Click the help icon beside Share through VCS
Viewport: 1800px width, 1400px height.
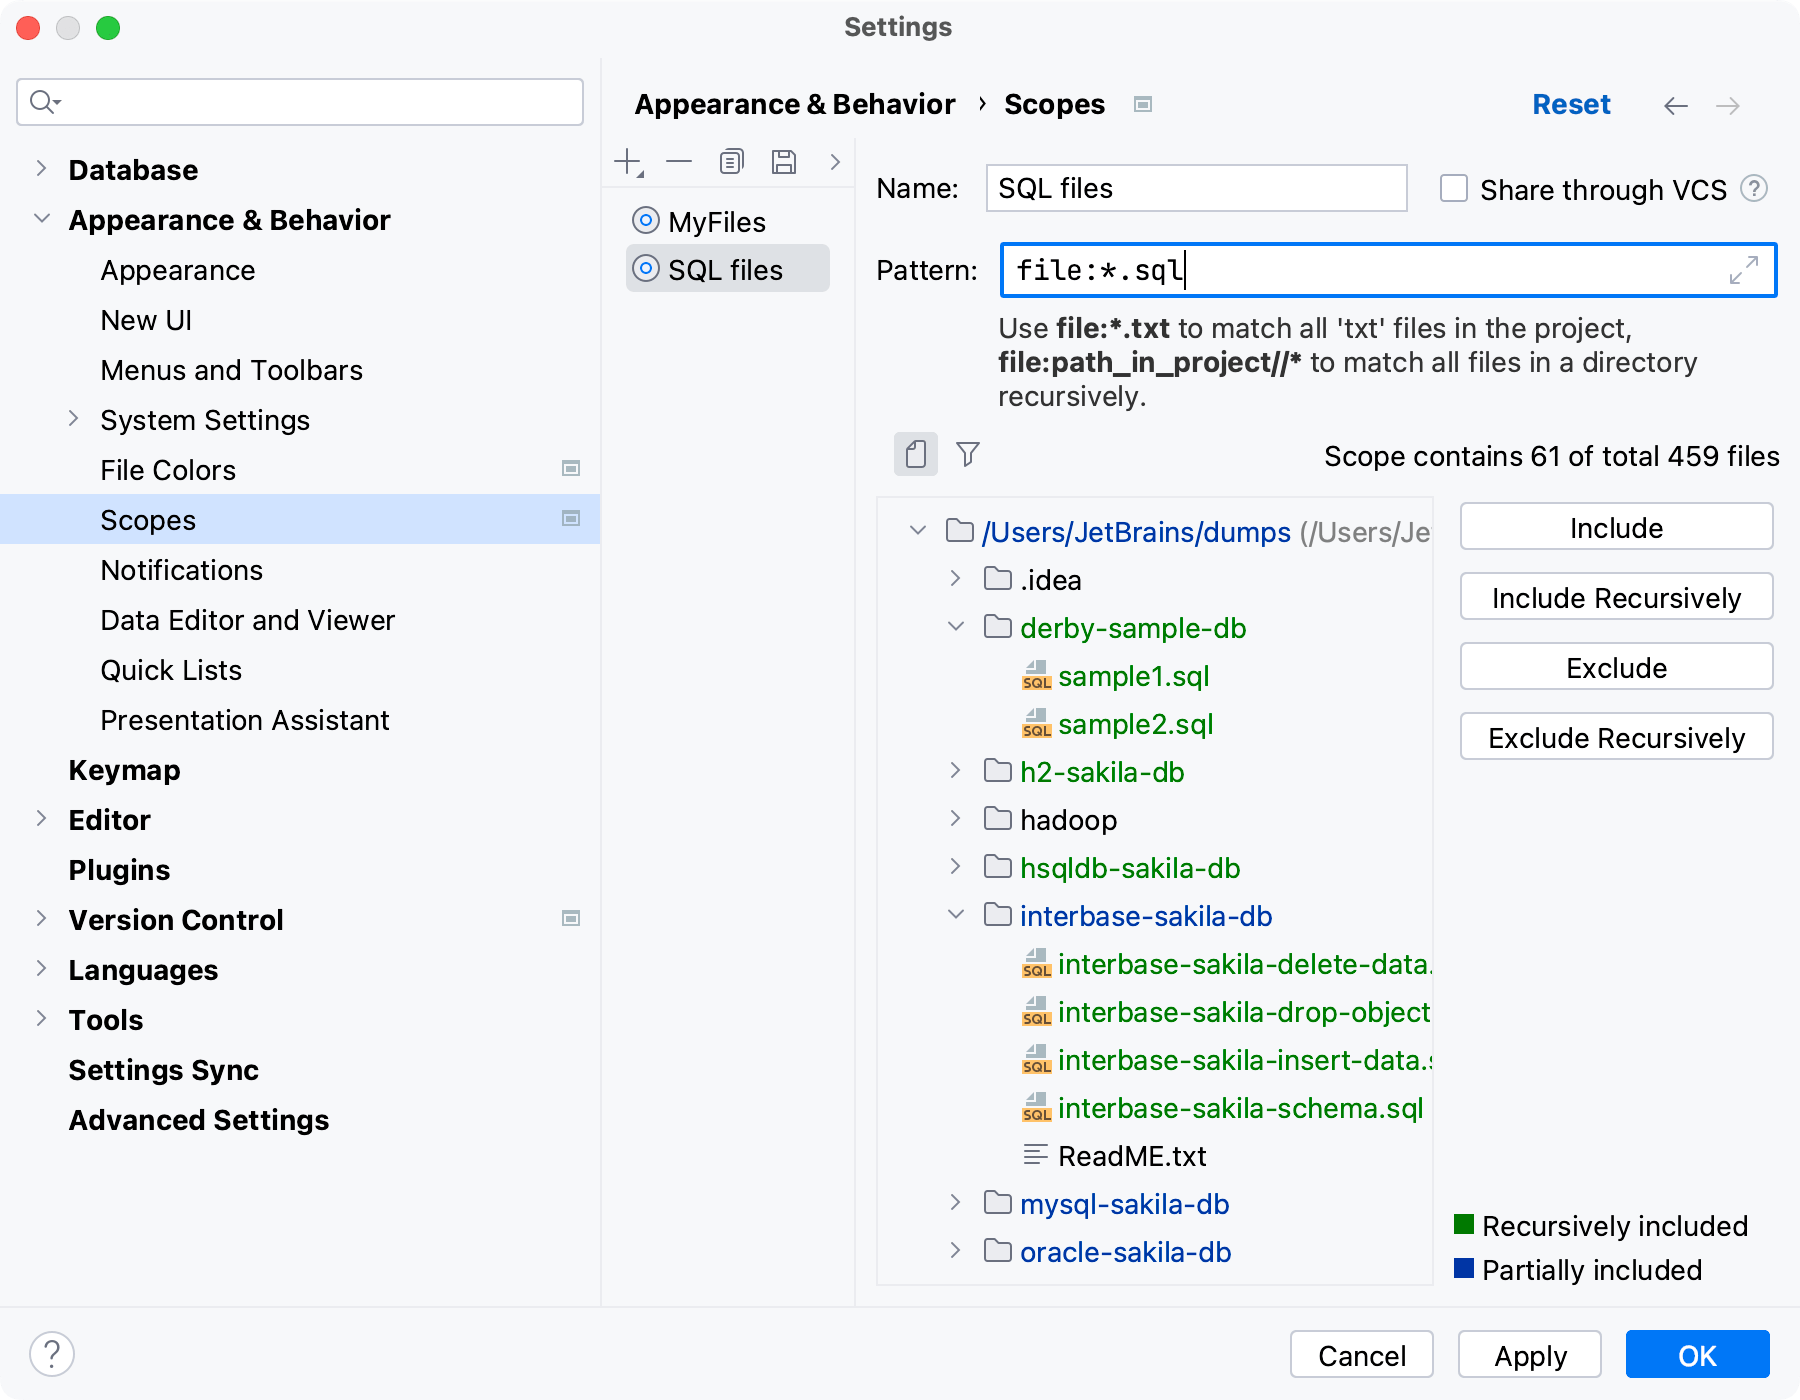[1754, 189]
